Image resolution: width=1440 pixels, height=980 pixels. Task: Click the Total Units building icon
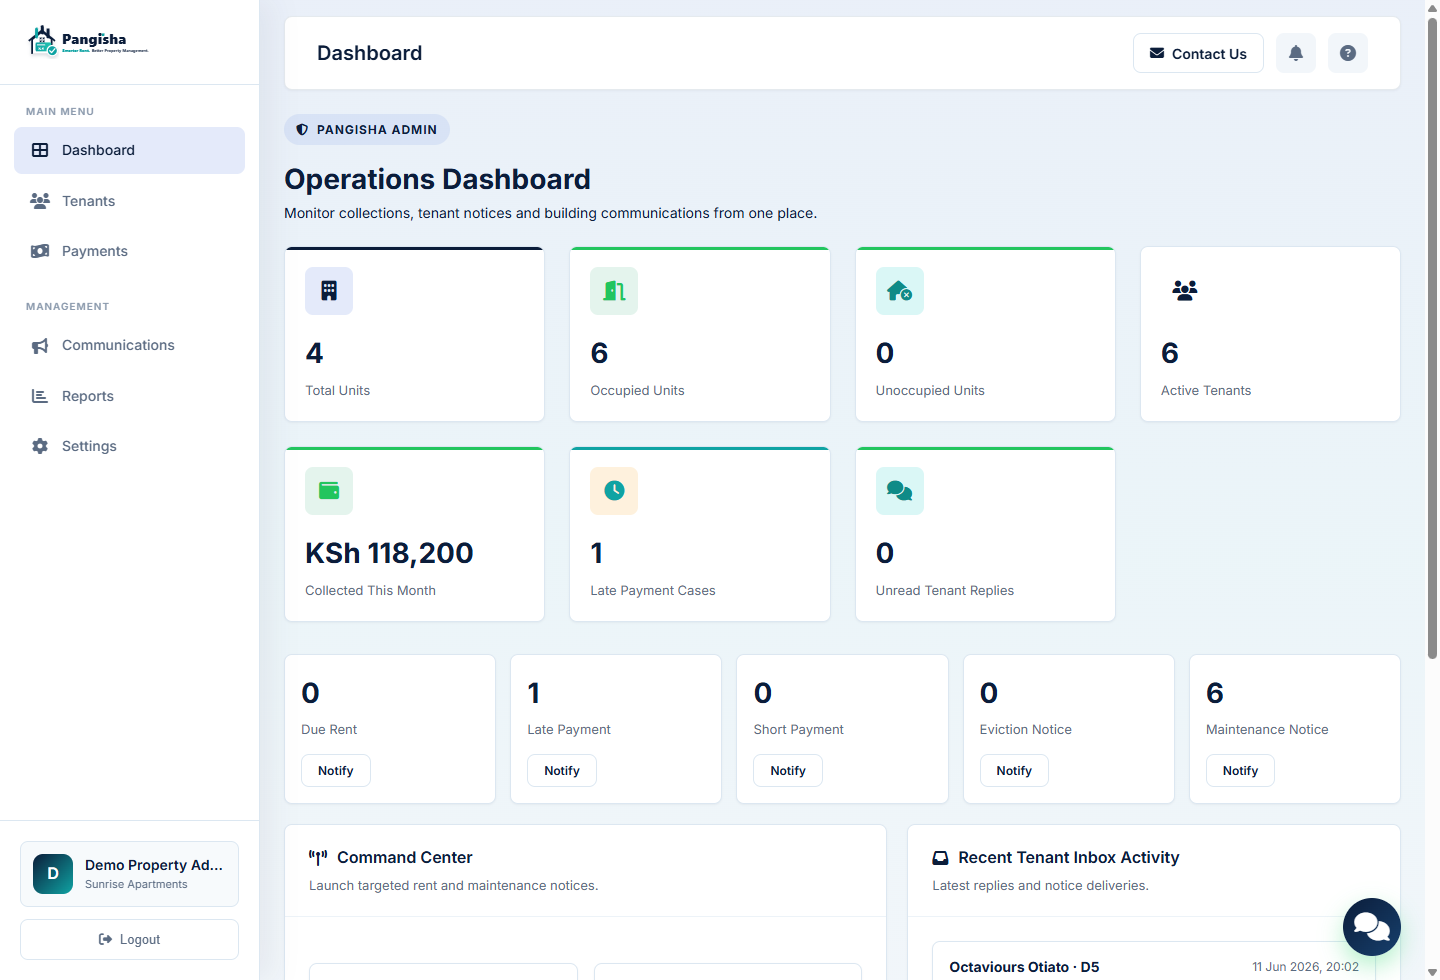pos(329,291)
